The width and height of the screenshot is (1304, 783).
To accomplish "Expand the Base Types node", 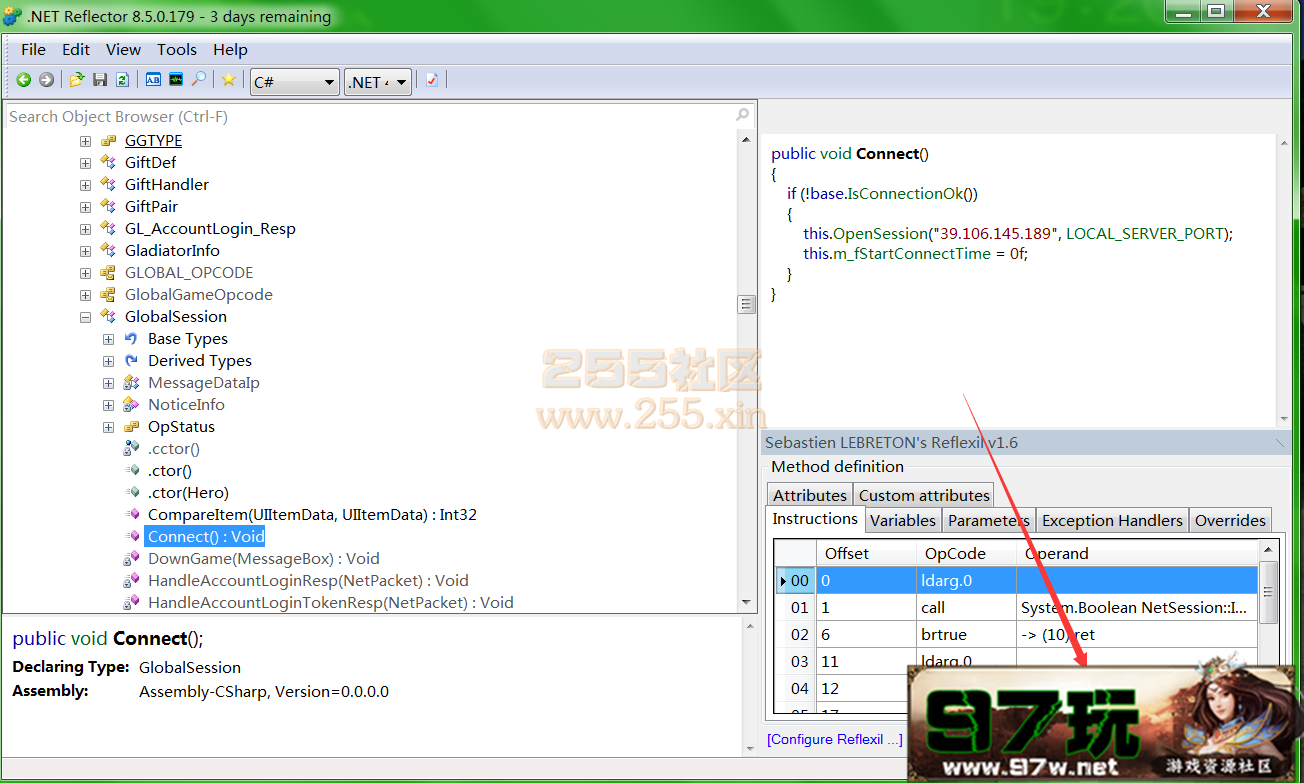I will point(108,339).
